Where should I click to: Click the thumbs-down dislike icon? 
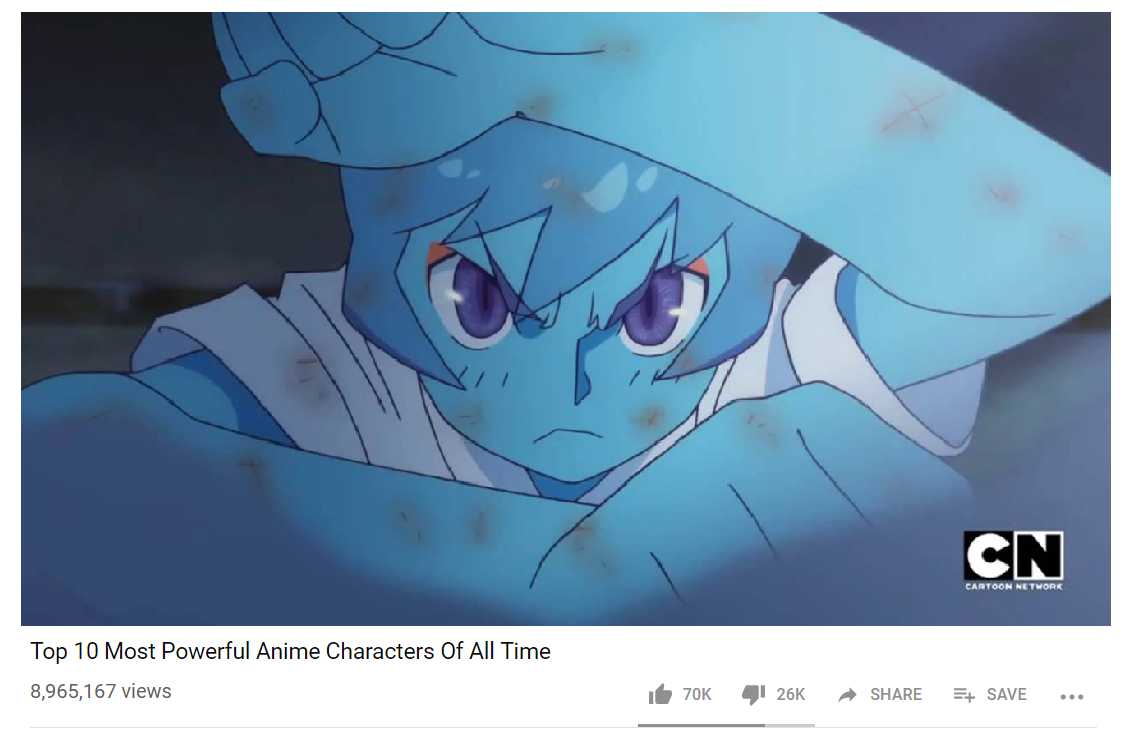753,694
